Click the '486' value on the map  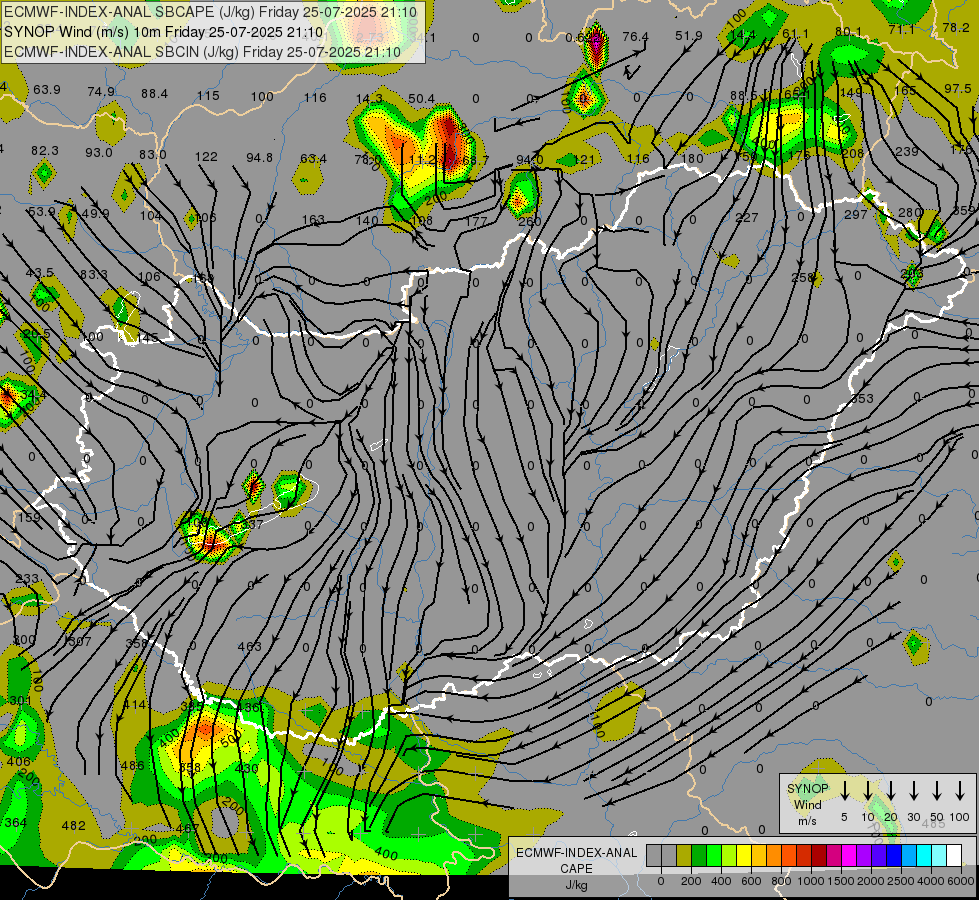click(x=132, y=765)
